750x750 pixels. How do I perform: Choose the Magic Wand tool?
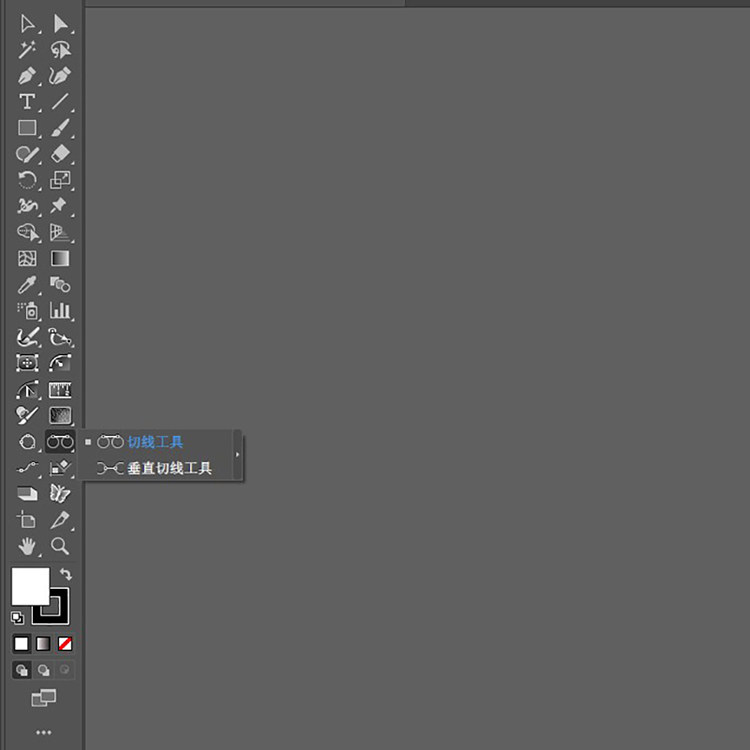[27, 50]
